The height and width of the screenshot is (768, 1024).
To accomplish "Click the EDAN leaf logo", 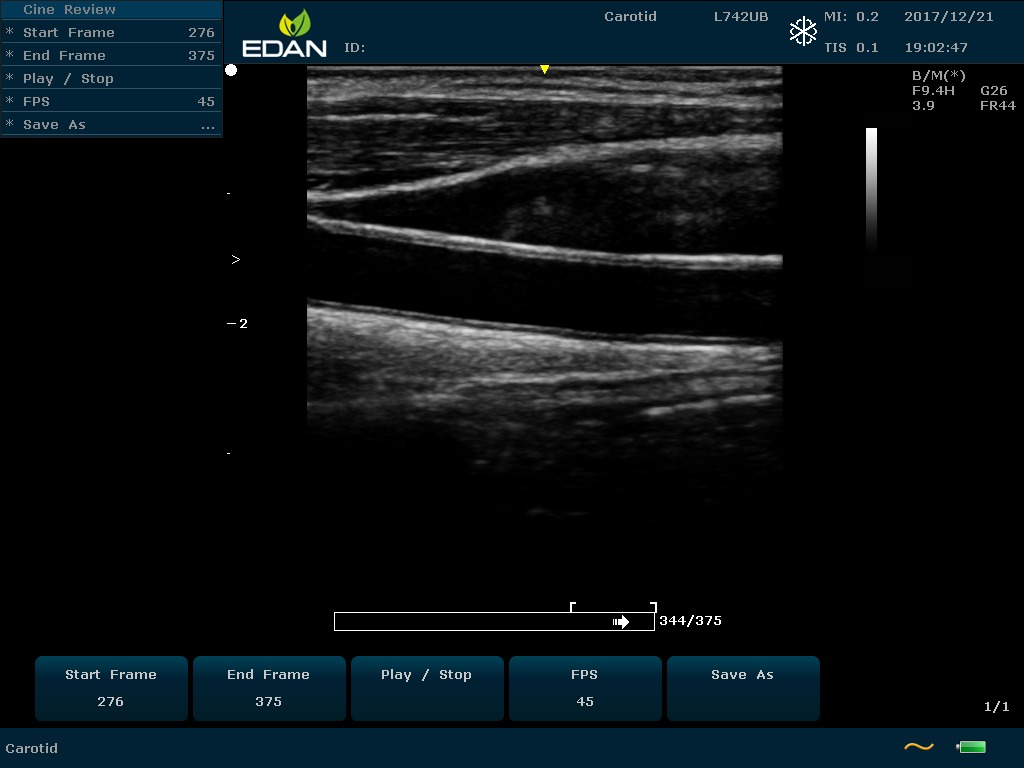I will coord(295,24).
